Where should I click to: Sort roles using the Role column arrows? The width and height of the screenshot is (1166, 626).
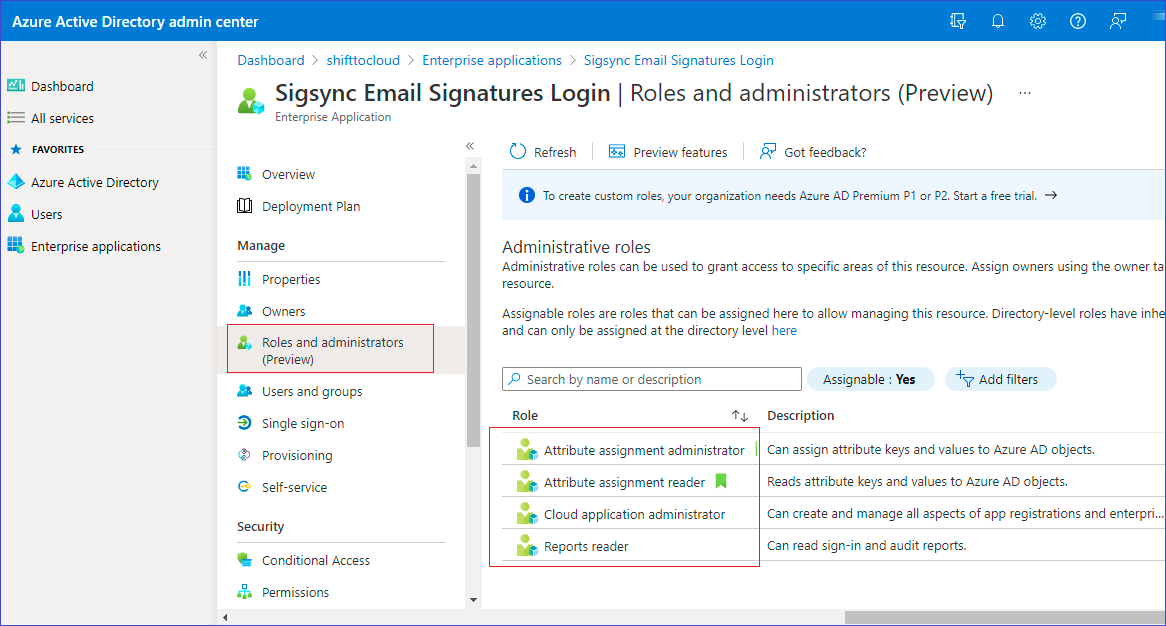[740, 415]
